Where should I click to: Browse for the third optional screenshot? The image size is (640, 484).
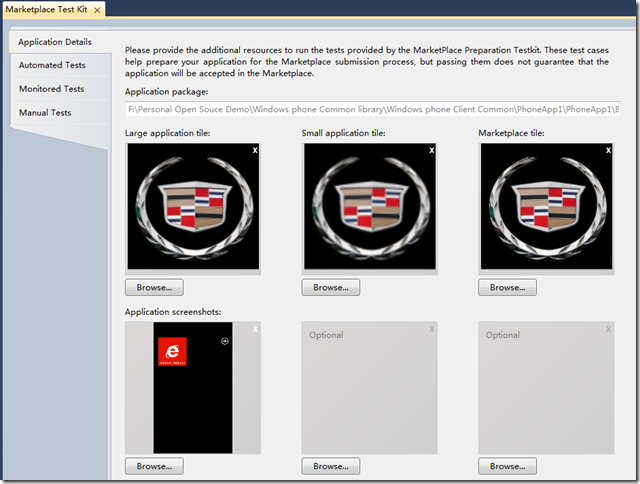tap(508, 466)
